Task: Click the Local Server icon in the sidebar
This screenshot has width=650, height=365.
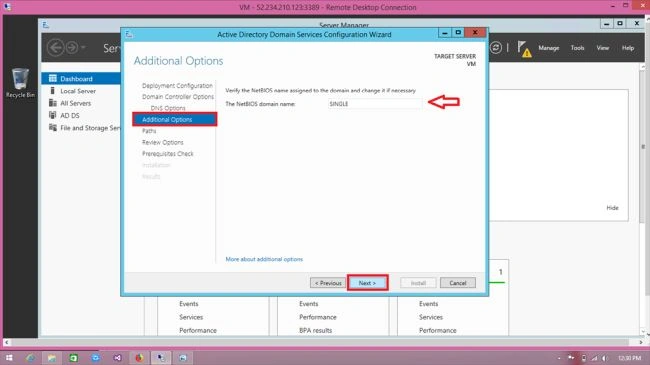Action: (x=53, y=90)
